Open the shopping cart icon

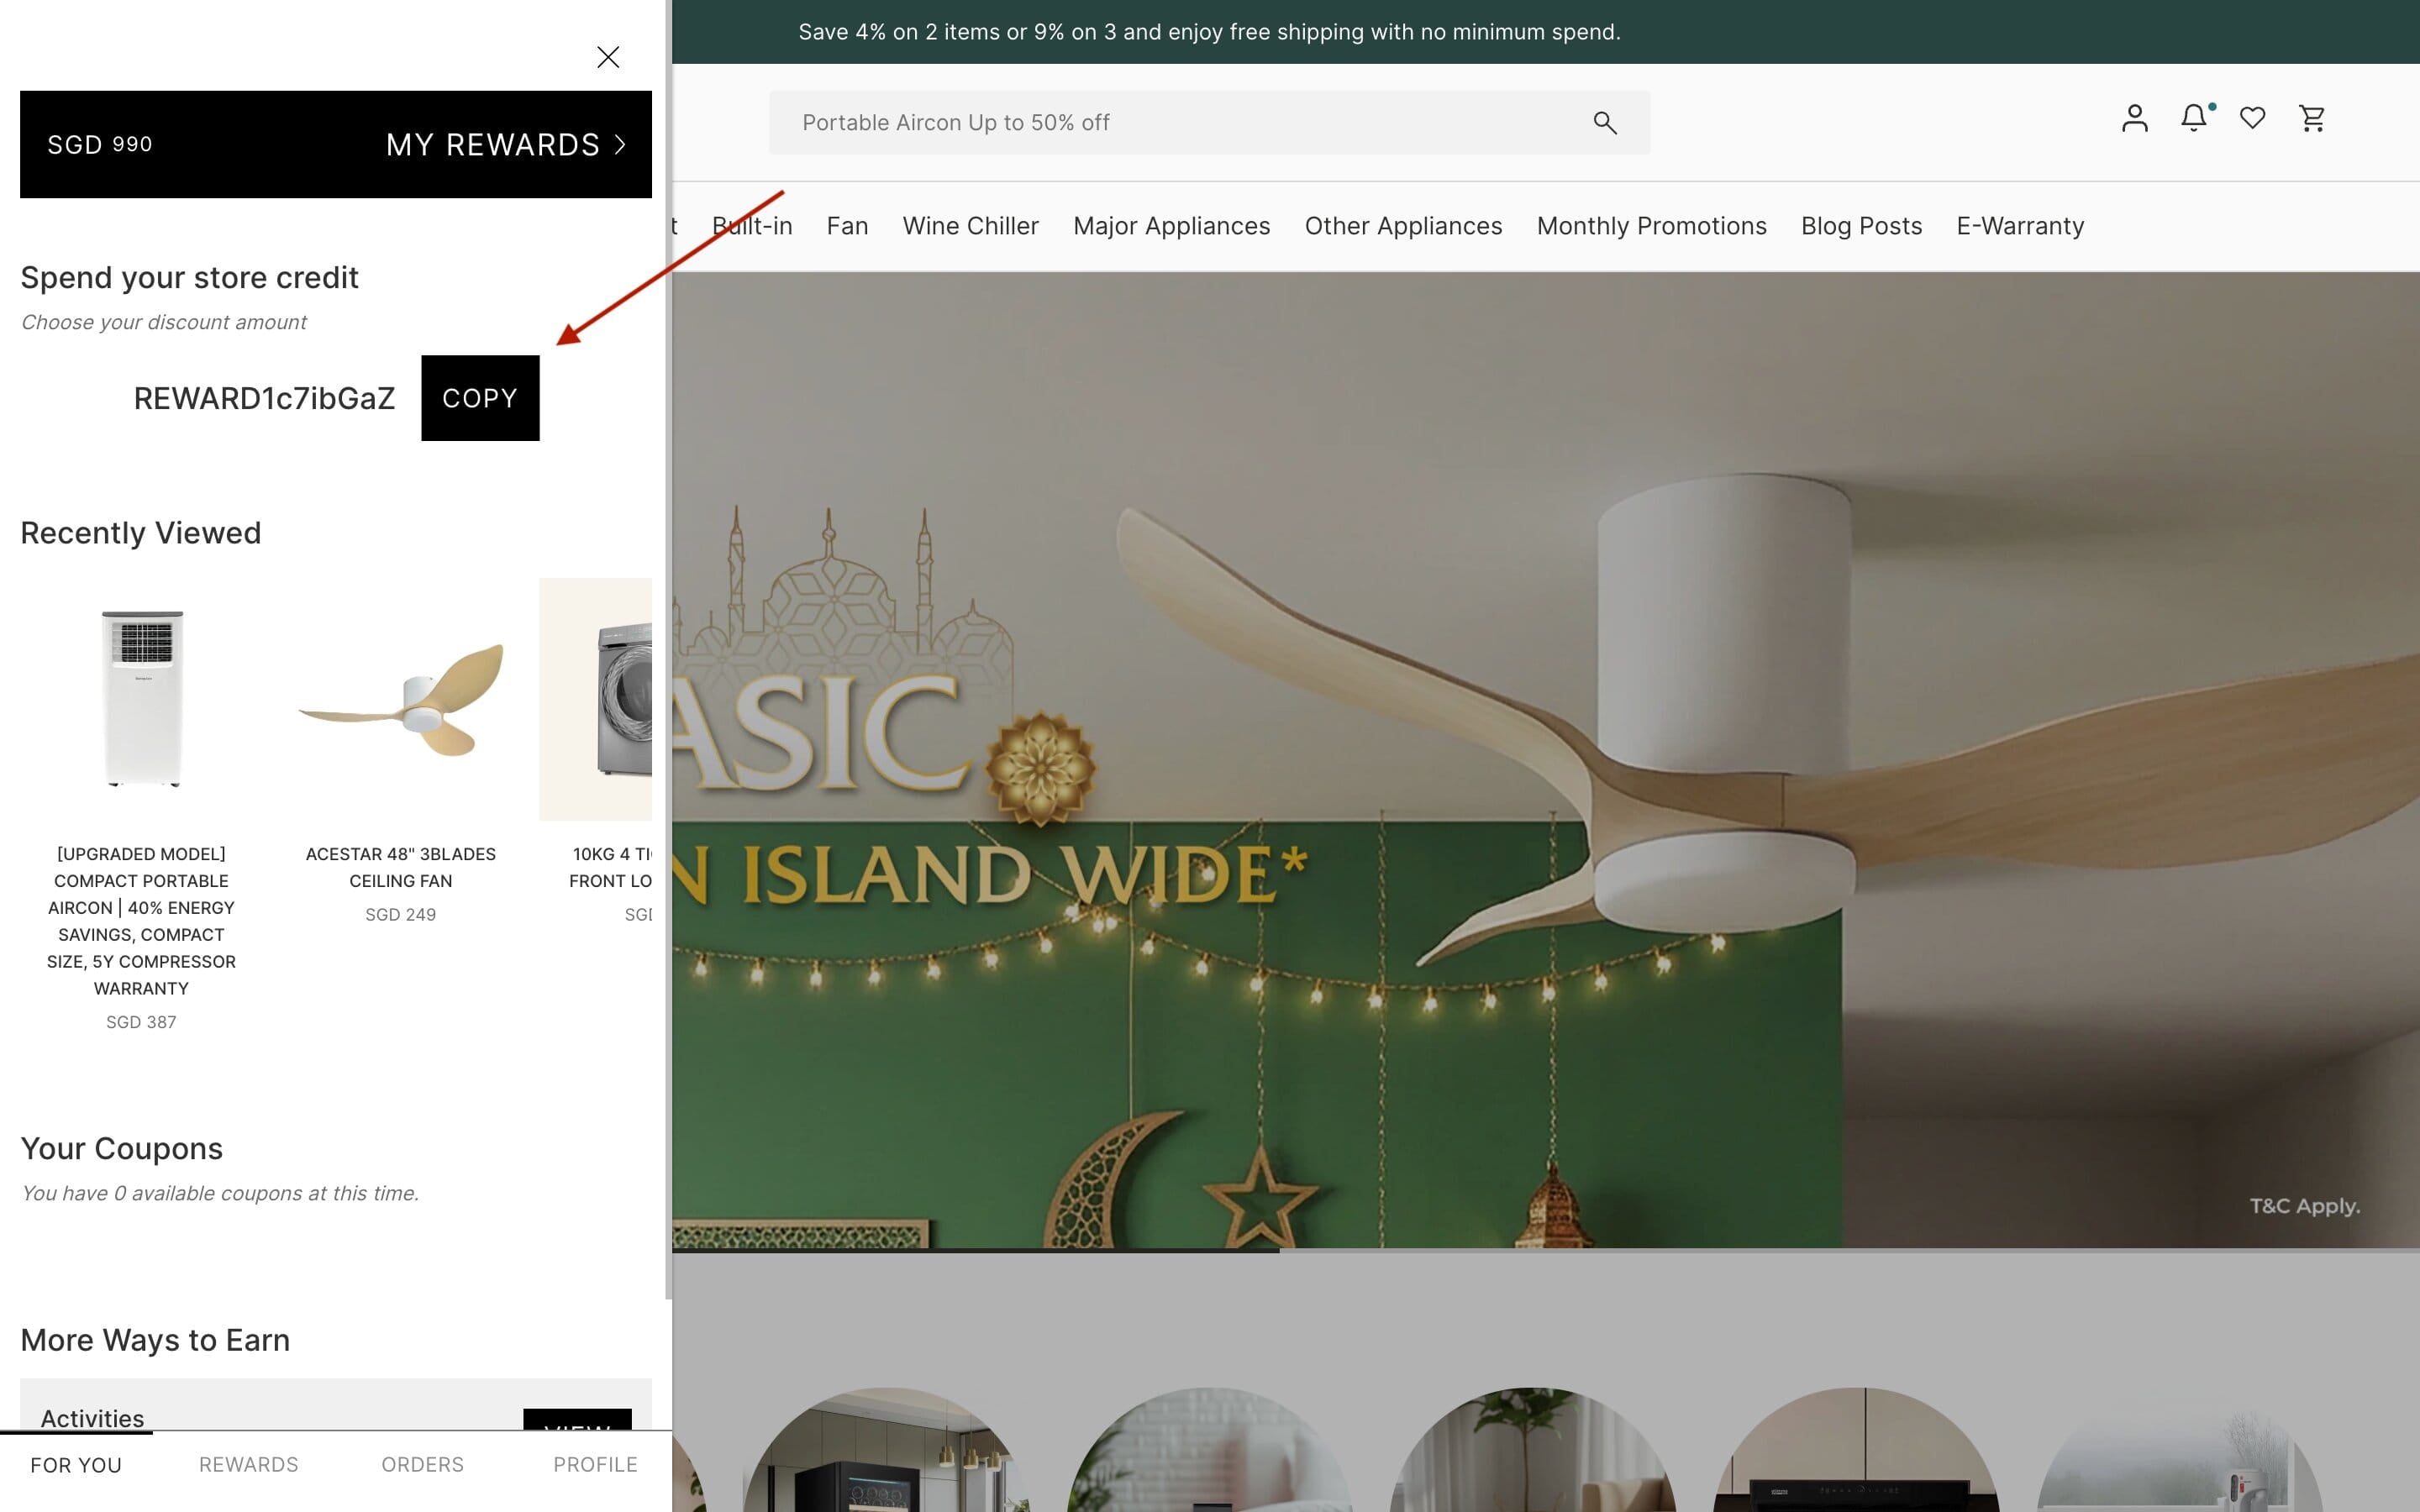click(2312, 118)
